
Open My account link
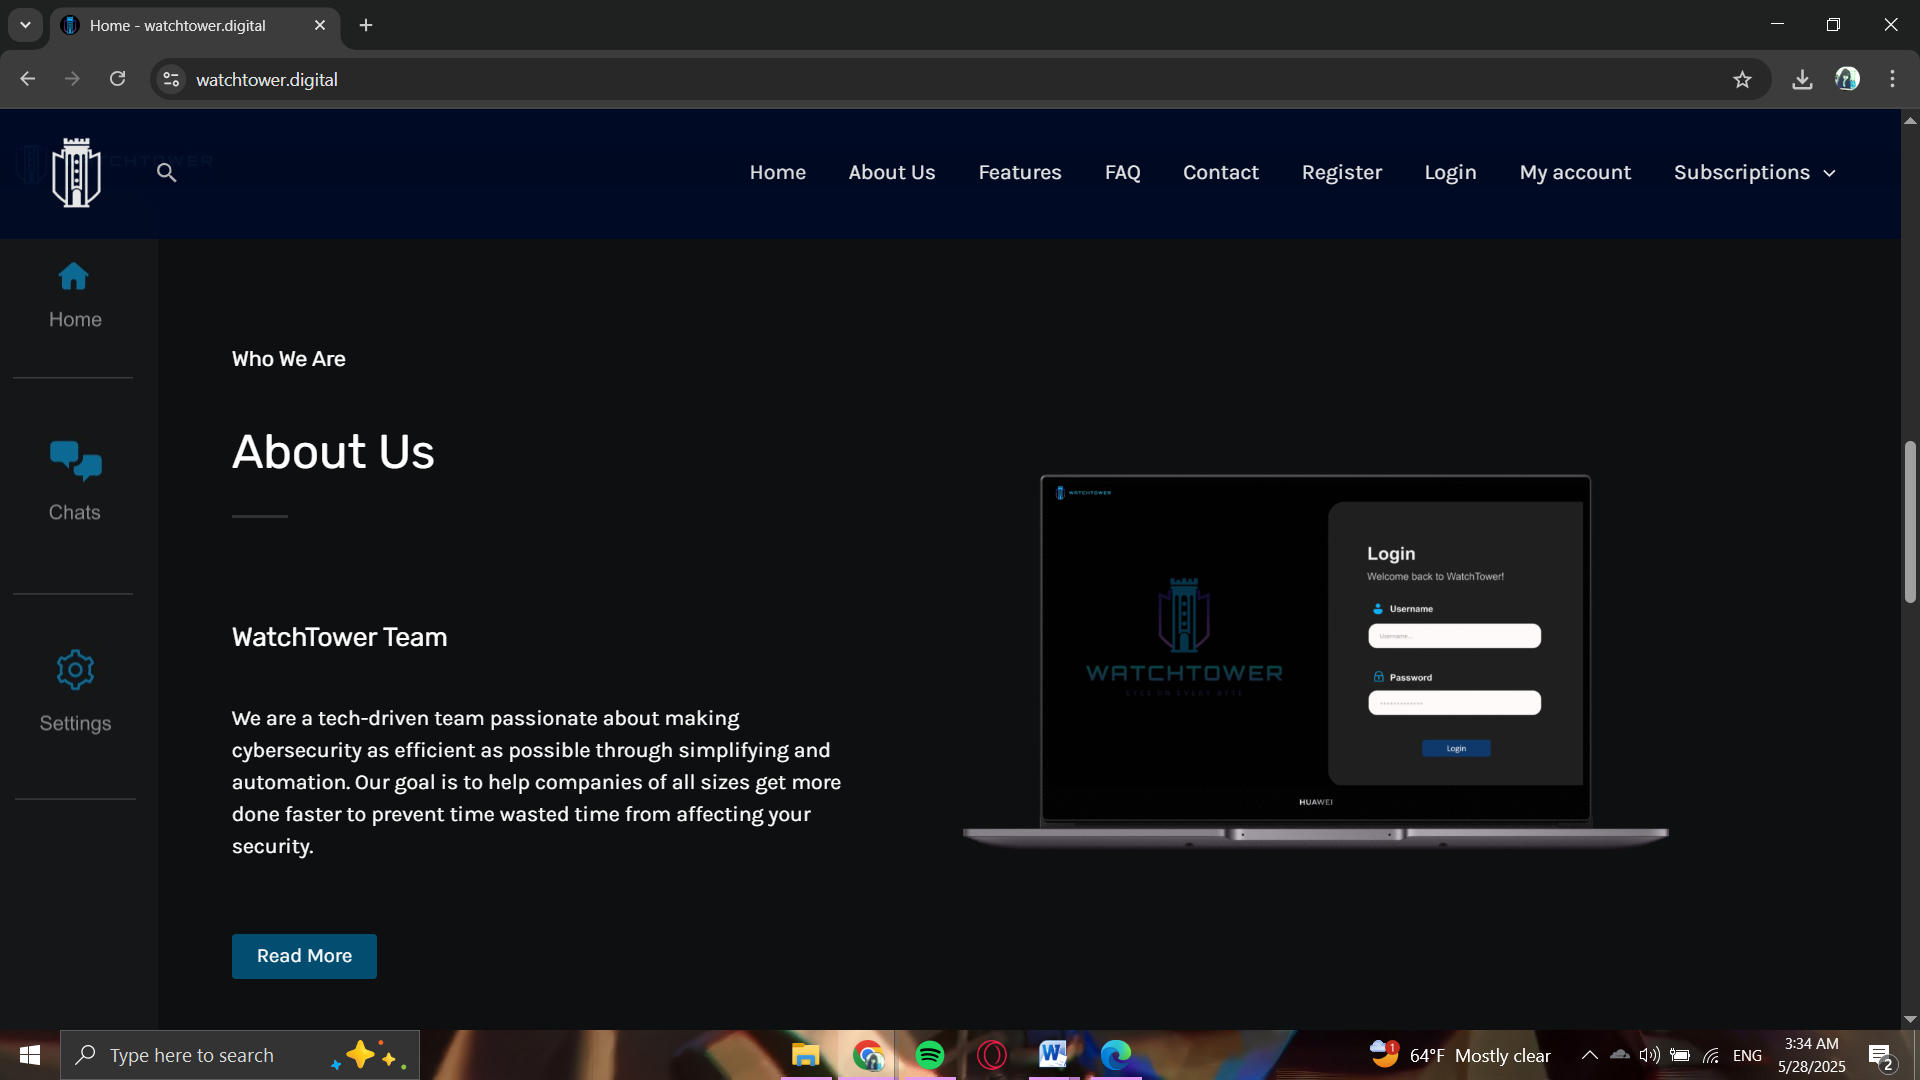pyautogui.click(x=1575, y=173)
